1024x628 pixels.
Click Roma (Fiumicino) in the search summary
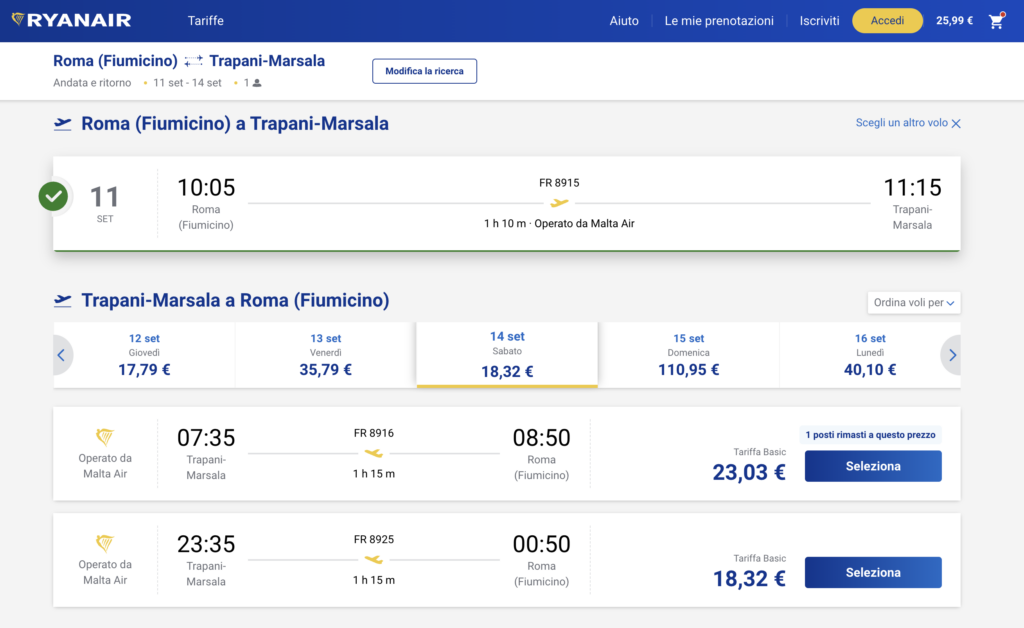(115, 61)
